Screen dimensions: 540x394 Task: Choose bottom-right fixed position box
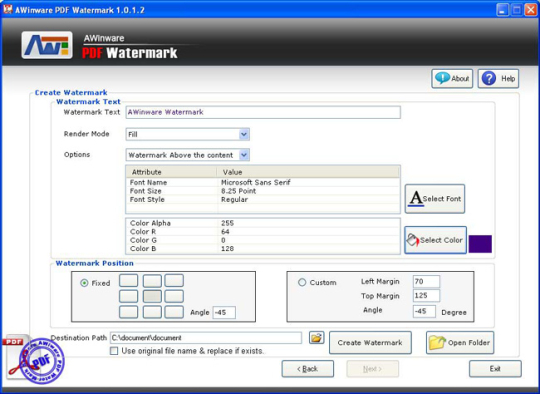[x=174, y=312]
